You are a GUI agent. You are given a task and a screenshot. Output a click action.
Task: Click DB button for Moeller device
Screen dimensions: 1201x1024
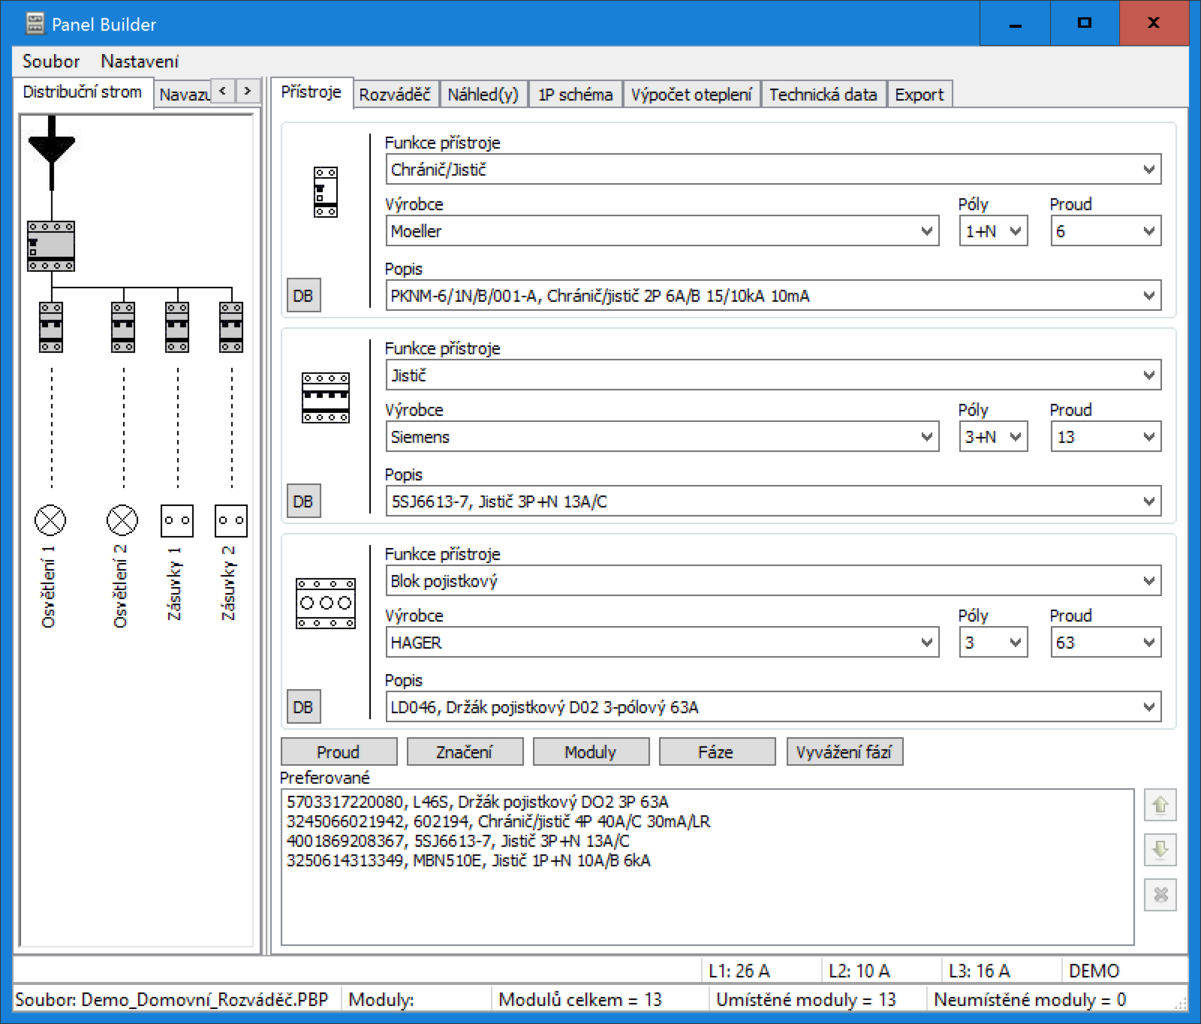pyautogui.click(x=304, y=296)
